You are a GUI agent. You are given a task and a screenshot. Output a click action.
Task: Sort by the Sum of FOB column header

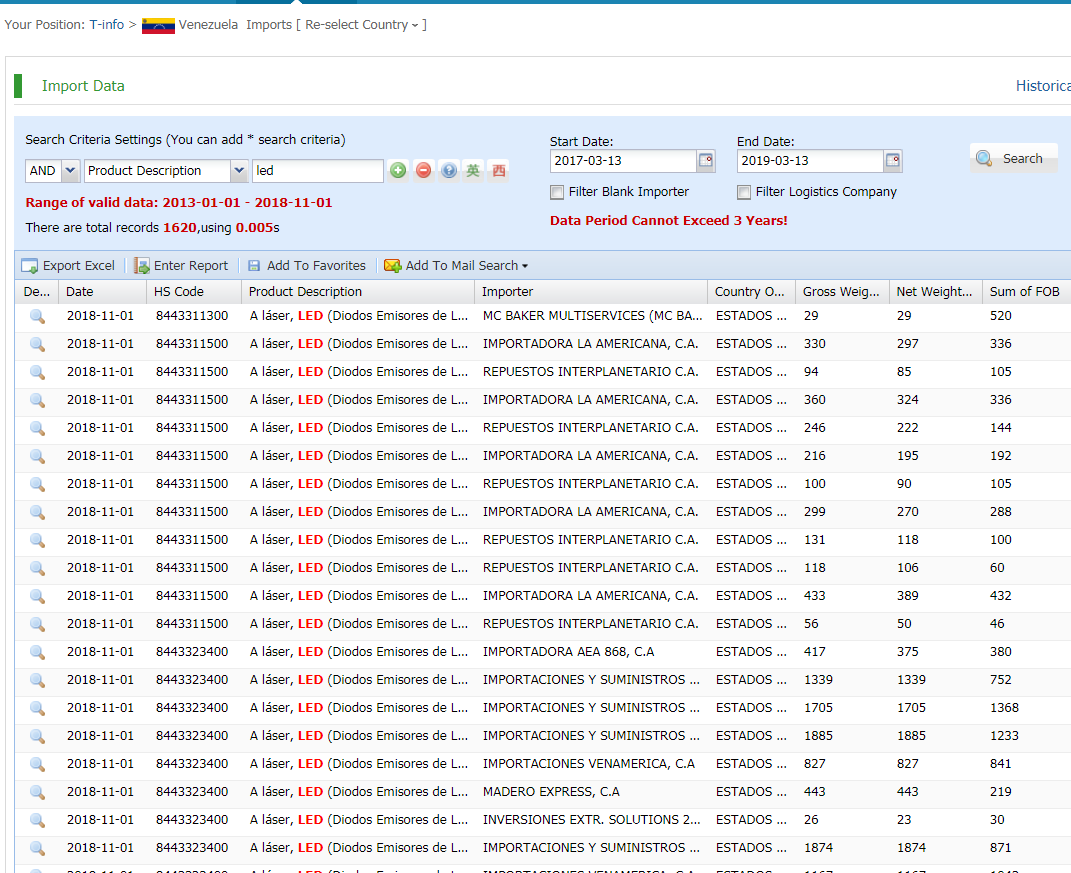1024,292
